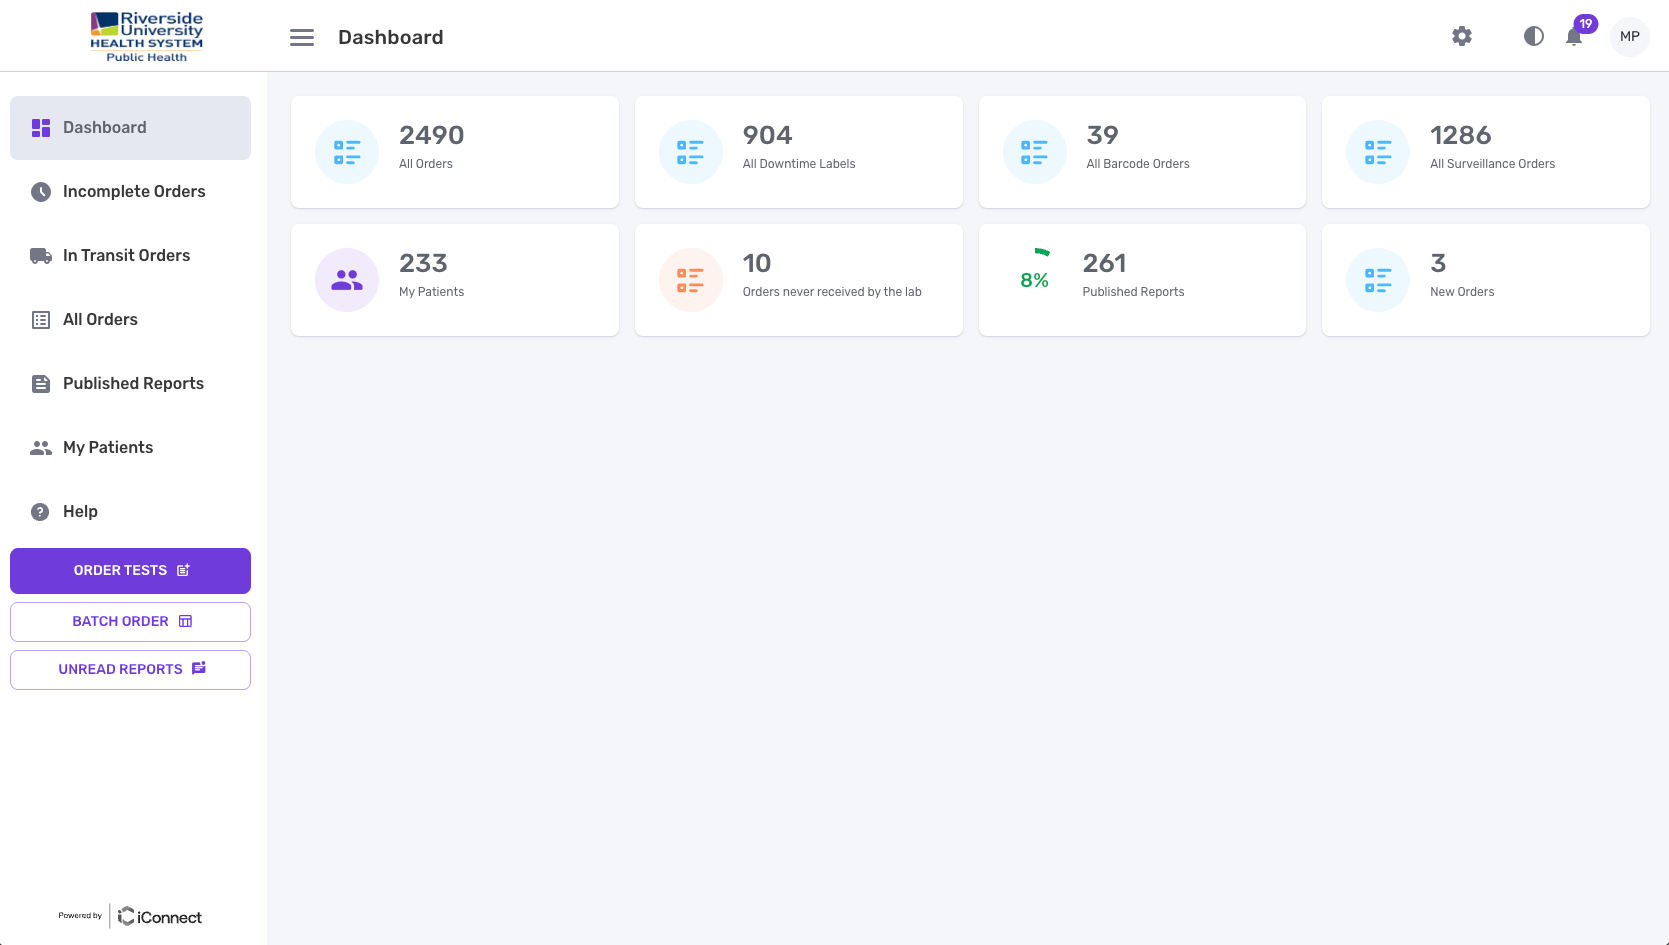Toggle dark mode with the contrast icon
The height and width of the screenshot is (945, 1669).
pyautogui.click(x=1533, y=36)
